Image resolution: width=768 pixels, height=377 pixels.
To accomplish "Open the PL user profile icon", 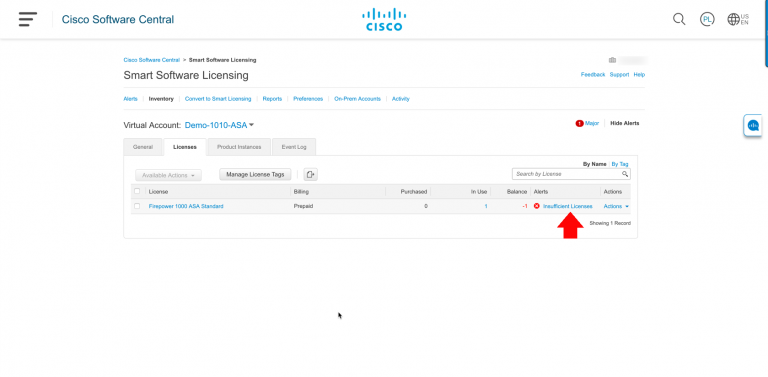I will click(707, 19).
